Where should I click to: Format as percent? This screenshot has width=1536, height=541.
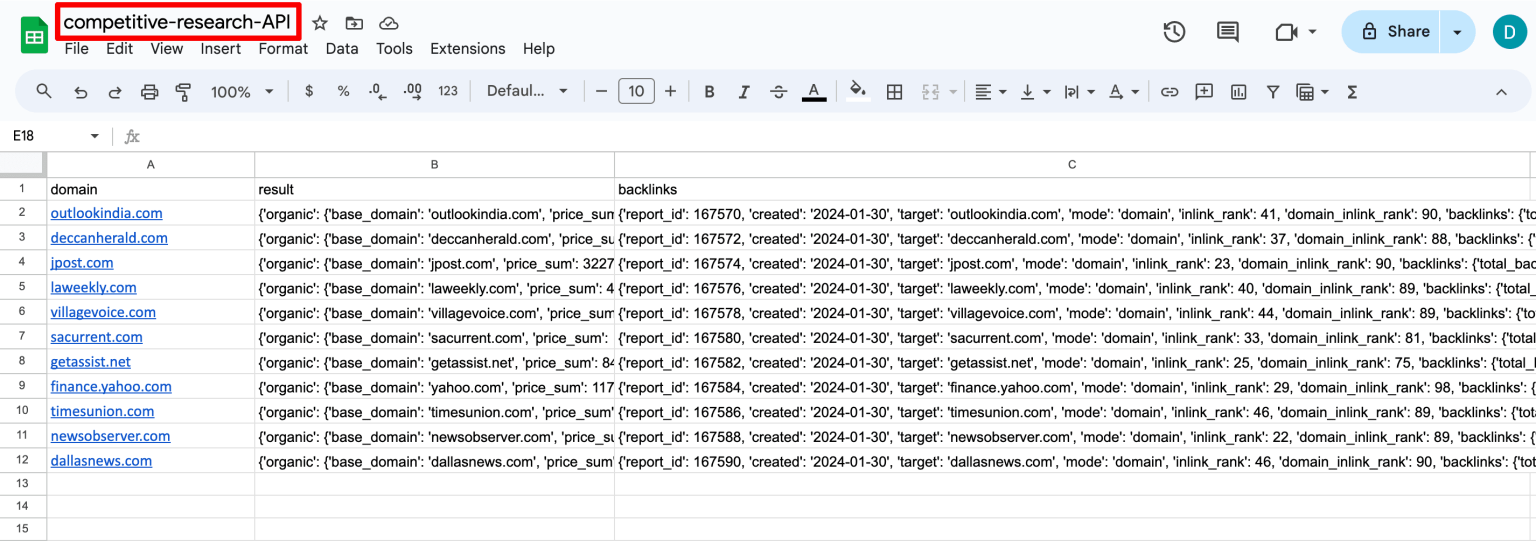coord(343,91)
